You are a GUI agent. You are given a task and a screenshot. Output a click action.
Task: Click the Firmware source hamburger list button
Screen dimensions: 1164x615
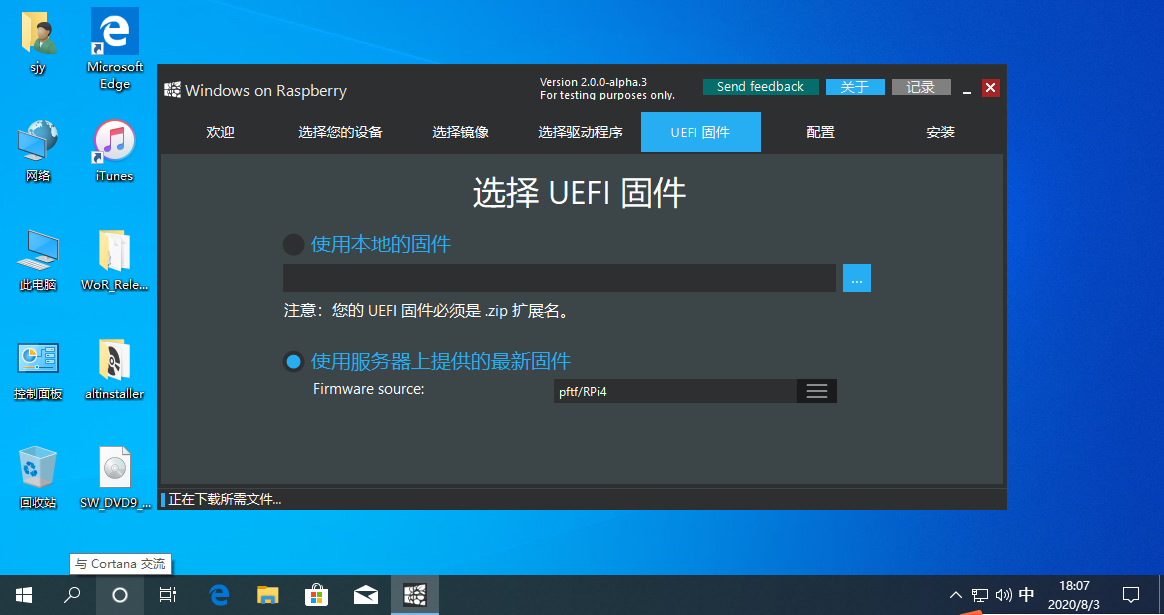coord(817,391)
